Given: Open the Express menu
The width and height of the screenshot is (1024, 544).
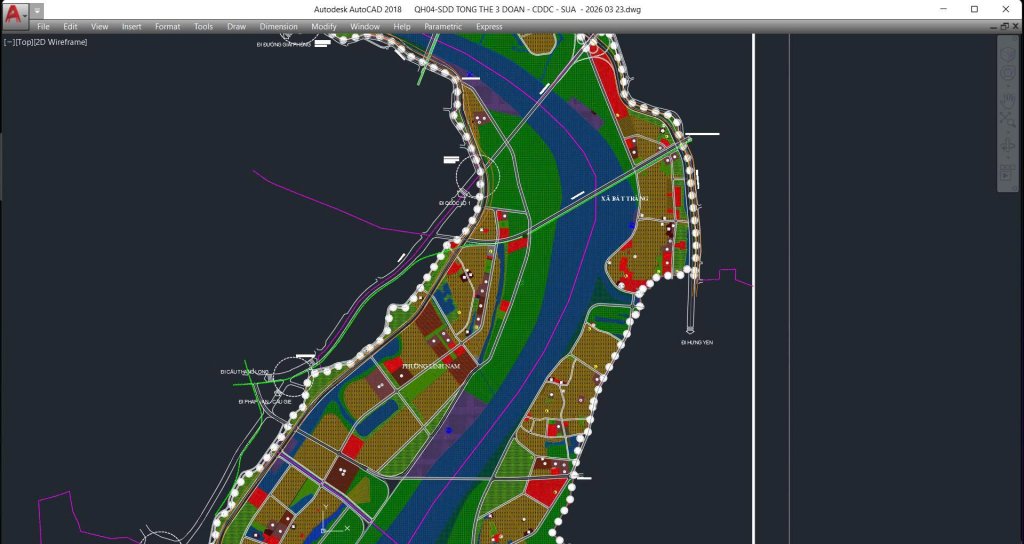Looking at the screenshot, I should (489, 27).
